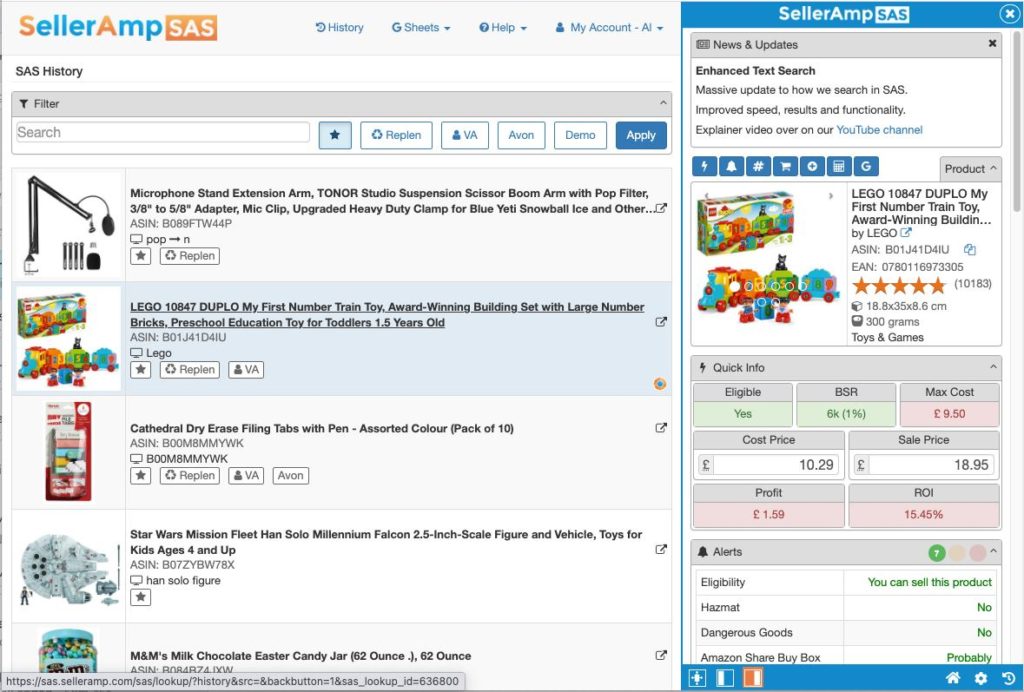
Task: Dismiss the News & Updates box
Action: 992,43
